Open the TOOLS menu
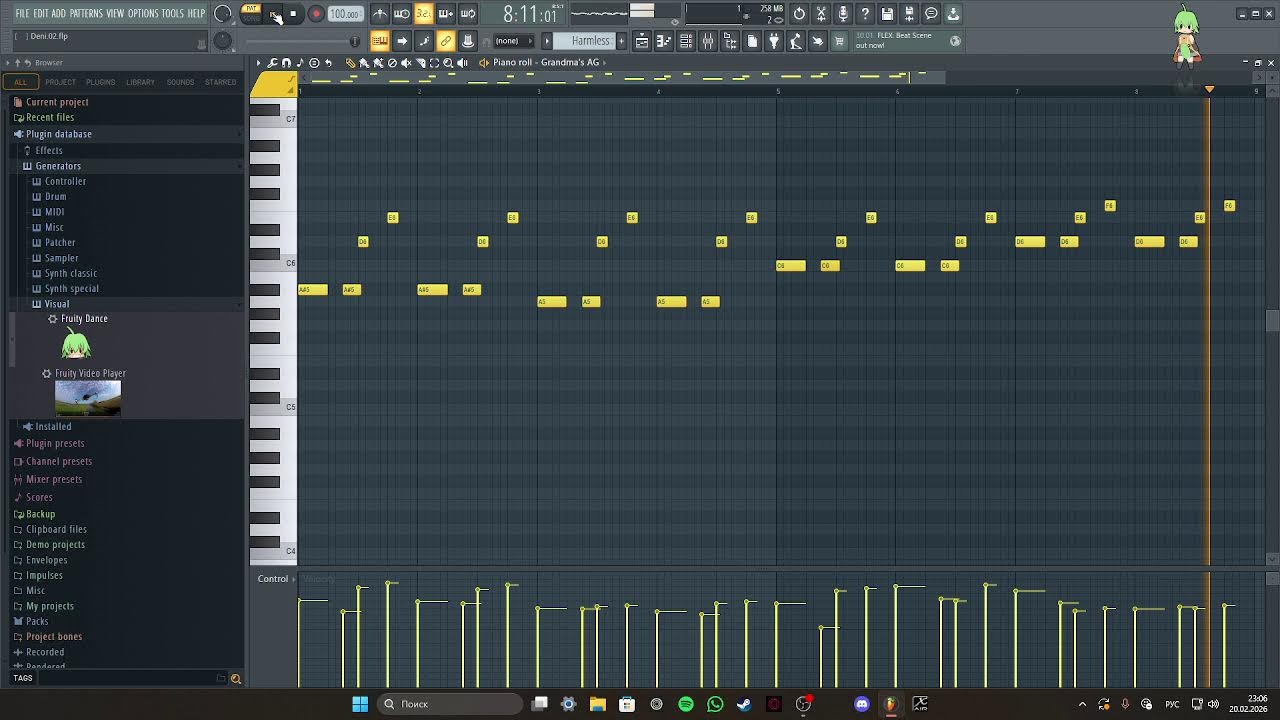Viewport: 1280px width, 720px height. [x=173, y=13]
